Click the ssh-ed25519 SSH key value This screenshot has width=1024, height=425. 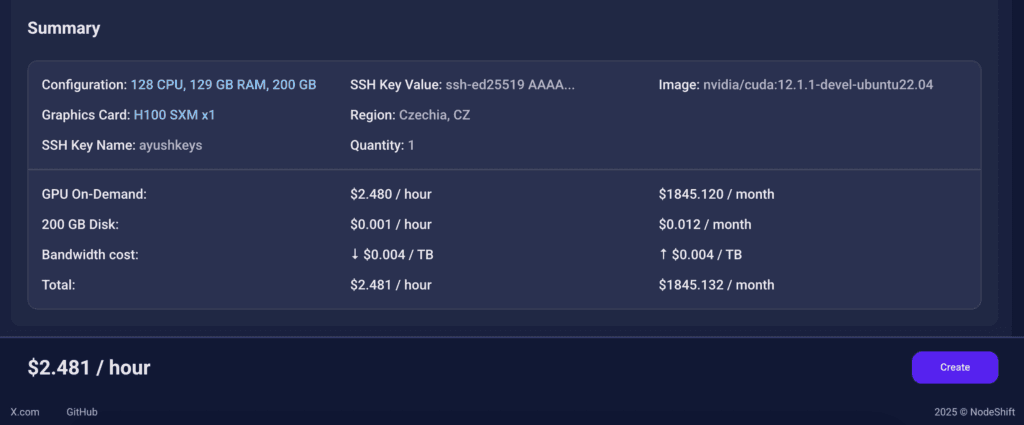click(510, 85)
